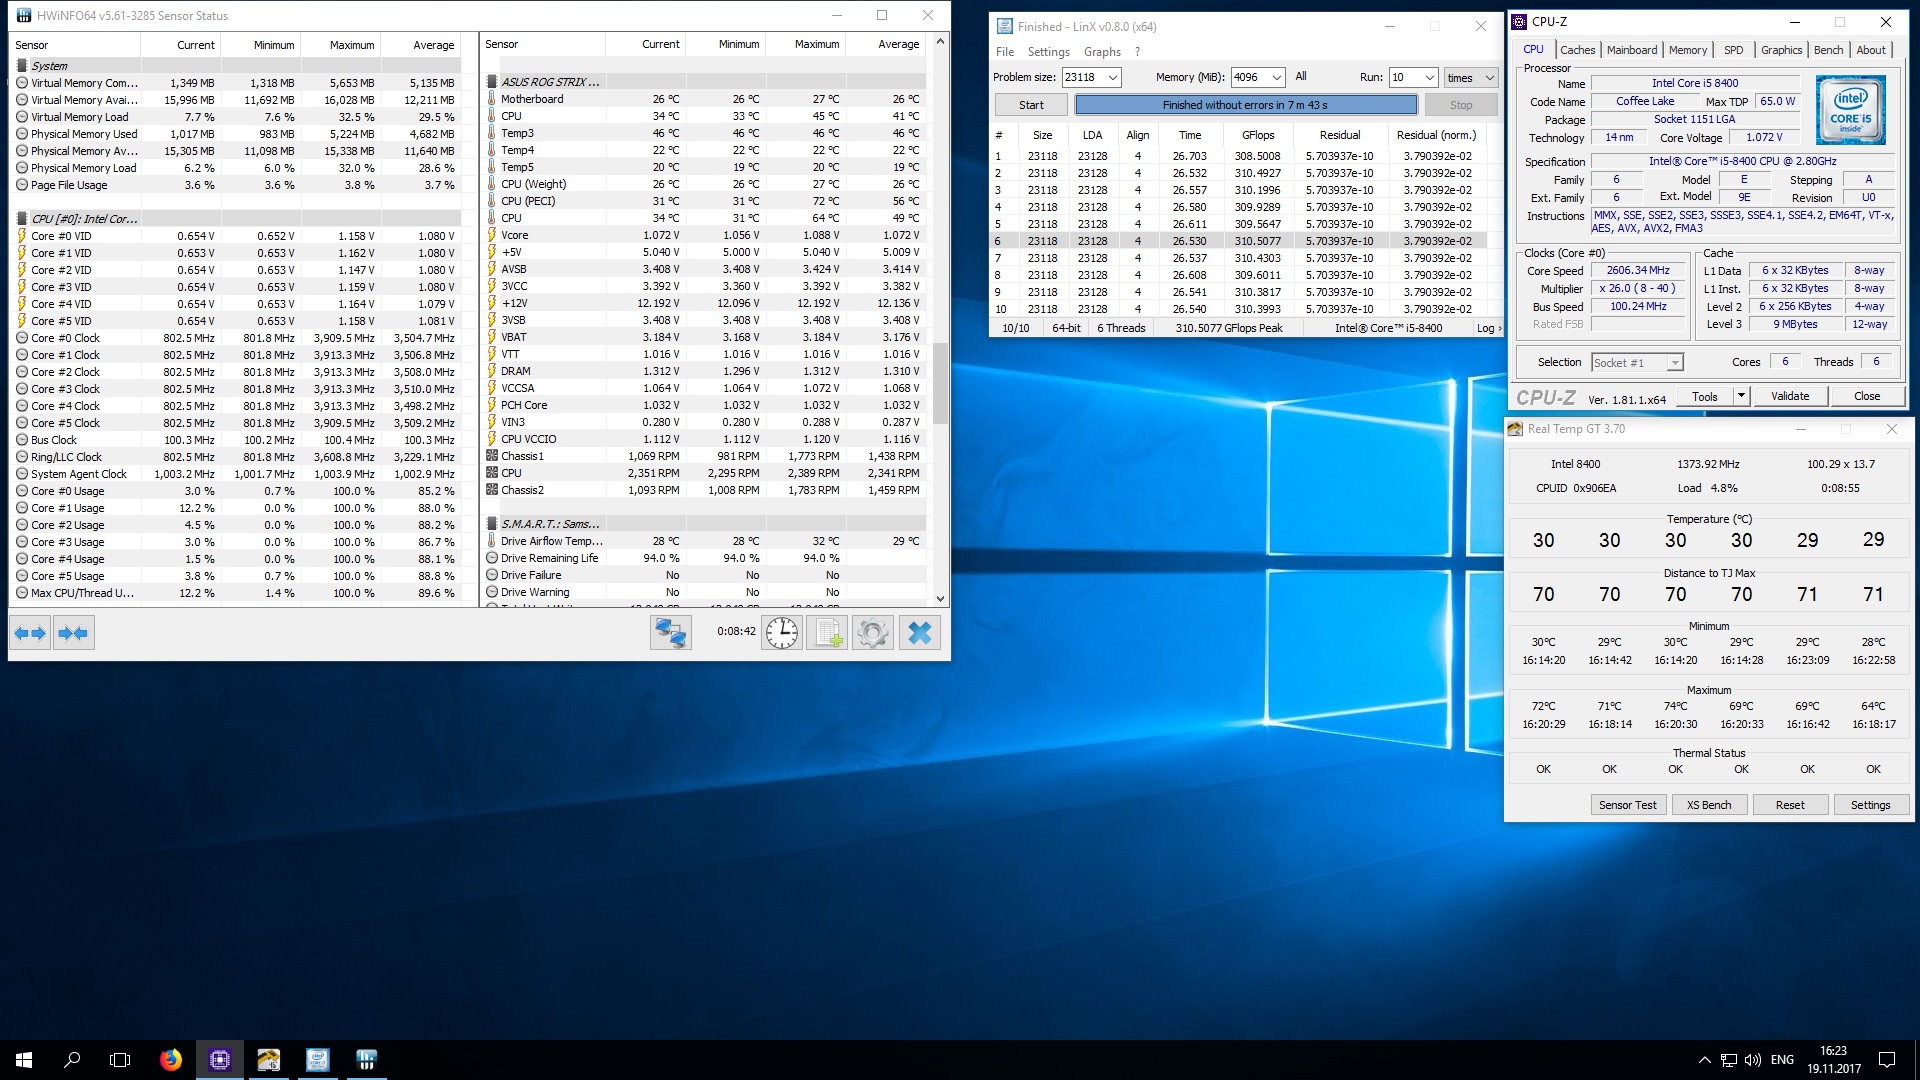The width and height of the screenshot is (1920, 1080).
Task: Open the times run-unit dropdown
Action: point(1489,78)
